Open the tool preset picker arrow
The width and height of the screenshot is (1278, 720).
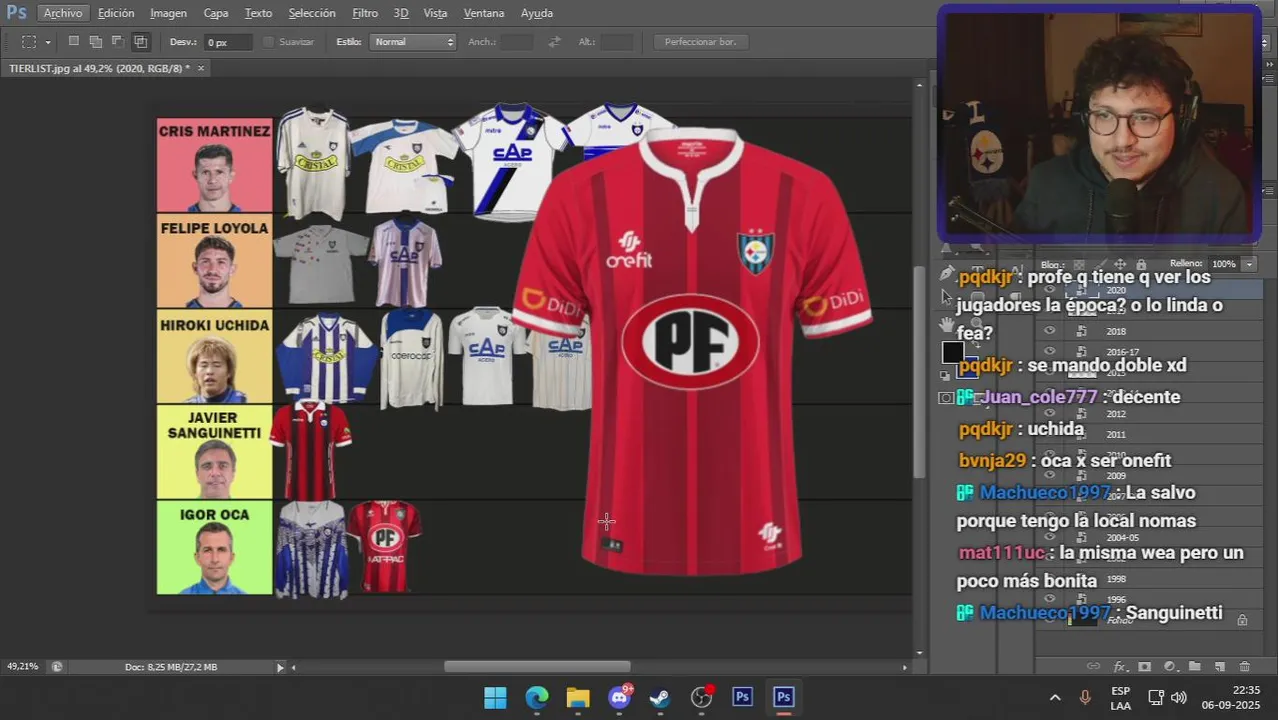48,43
